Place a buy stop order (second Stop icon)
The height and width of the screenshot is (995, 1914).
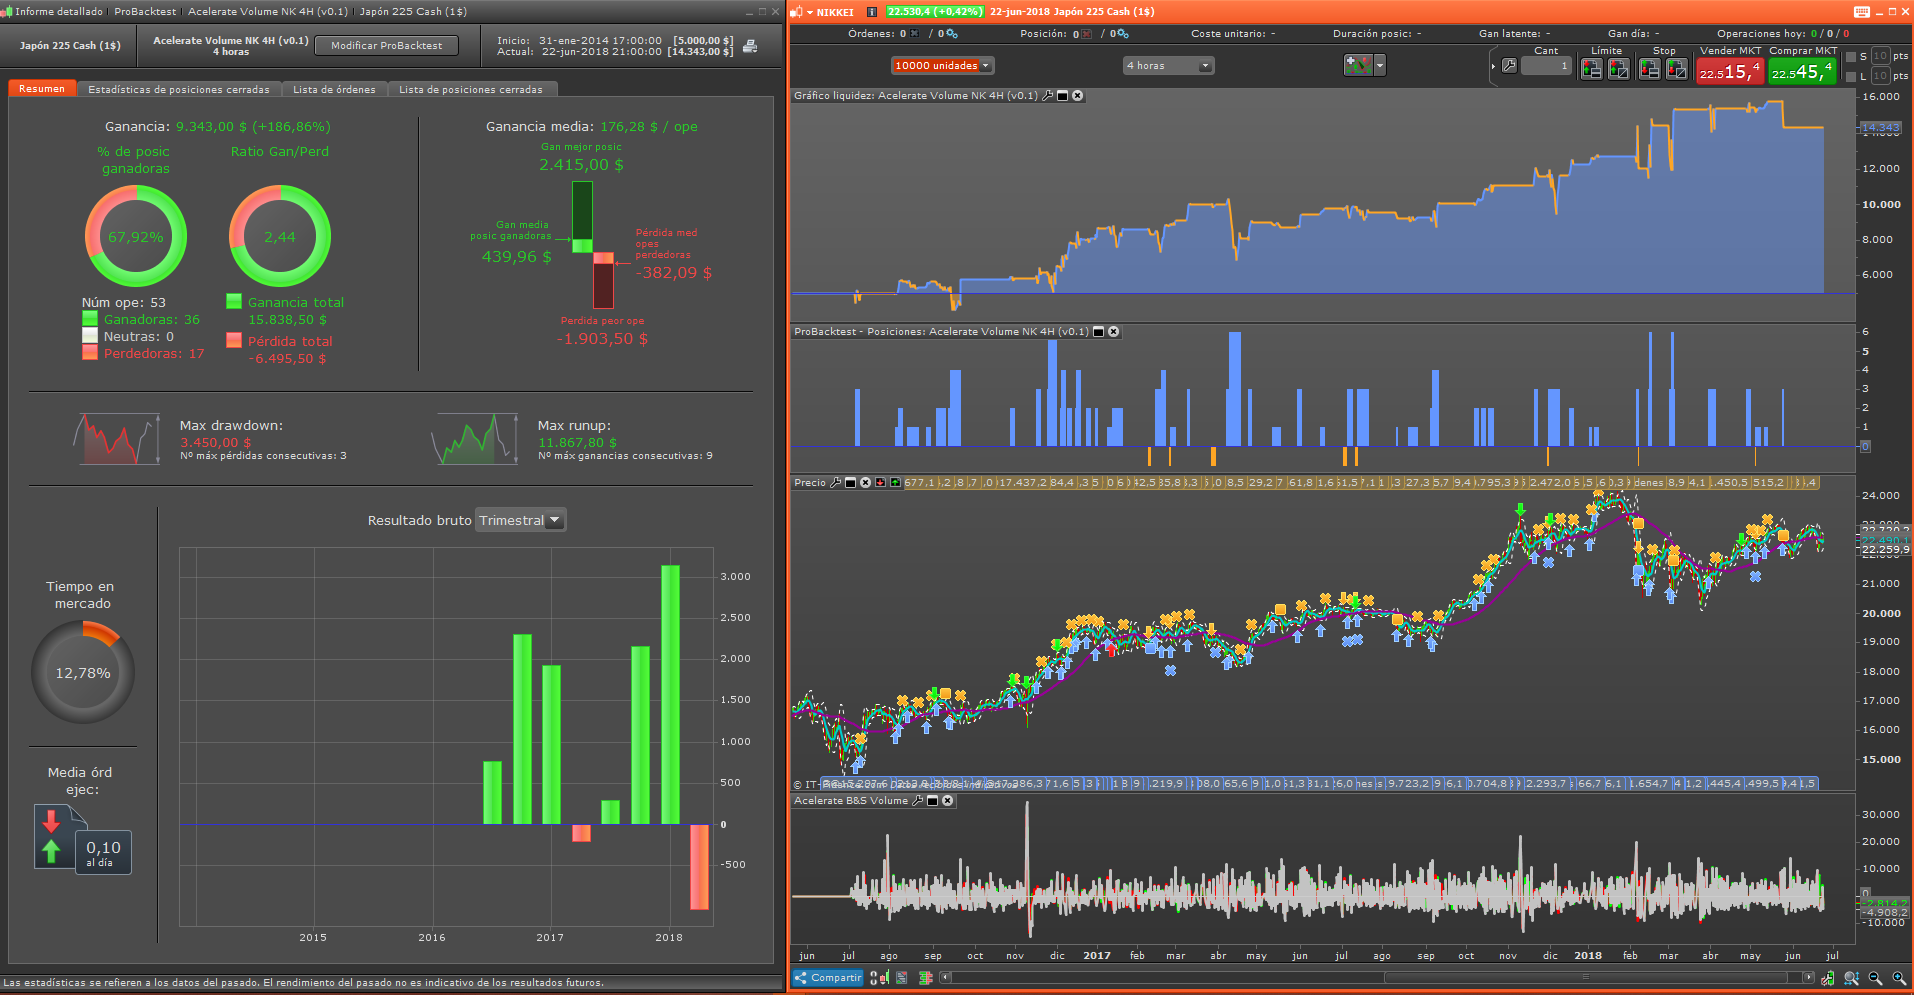tap(1677, 69)
